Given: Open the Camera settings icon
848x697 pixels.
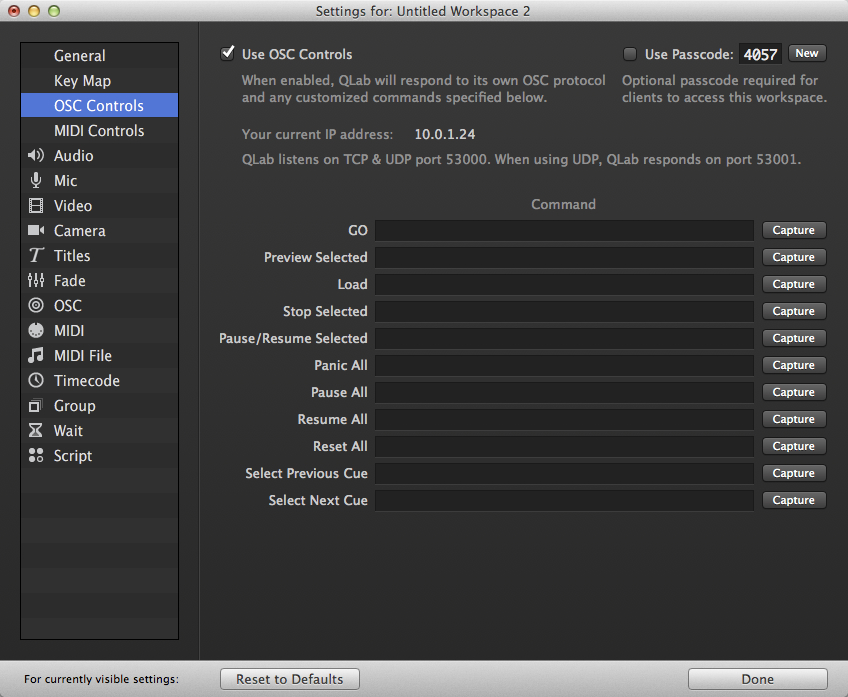Looking at the screenshot, I should (x=36, y=231).
